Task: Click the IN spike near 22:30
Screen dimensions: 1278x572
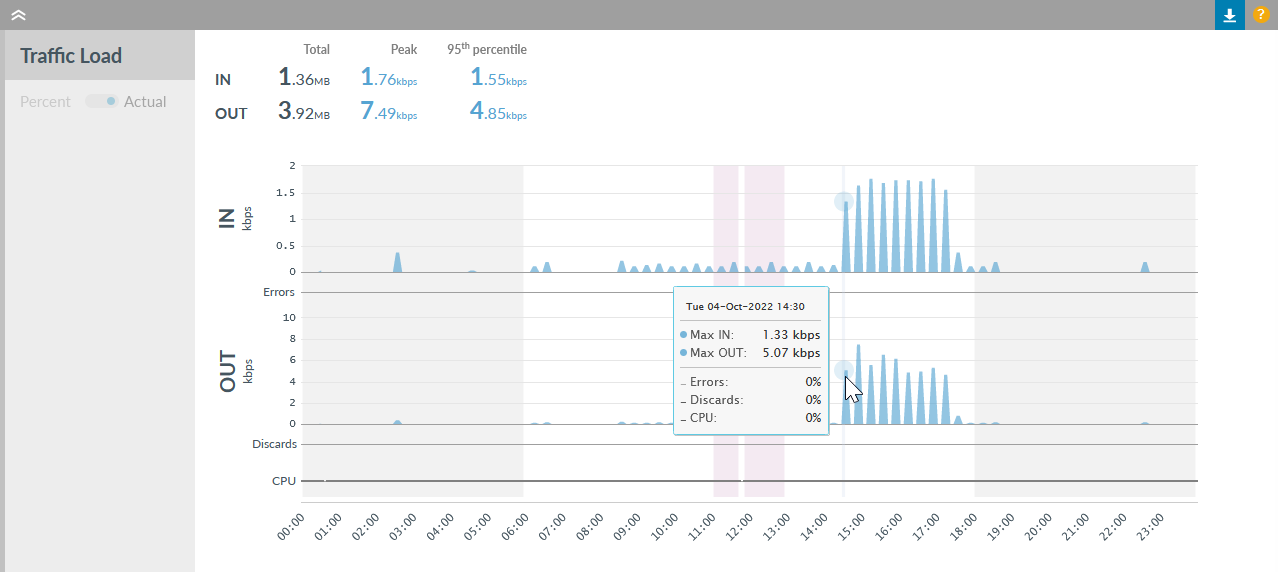Action: [1145, 267]
